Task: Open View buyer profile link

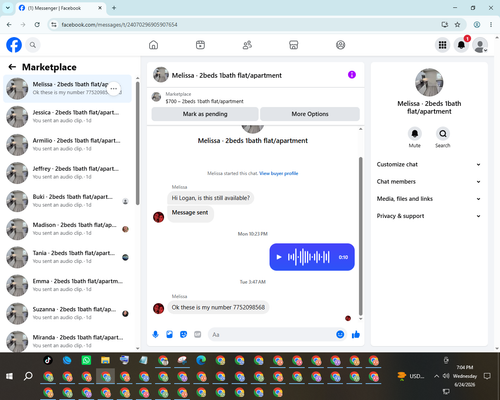Action: (x=279, y=173)
